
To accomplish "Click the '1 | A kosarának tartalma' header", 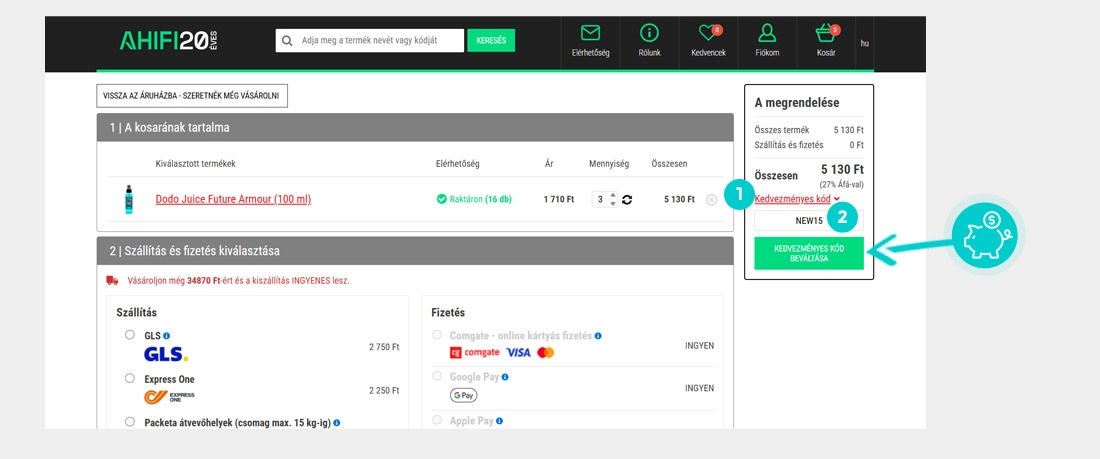I will (x=415, y=128).
